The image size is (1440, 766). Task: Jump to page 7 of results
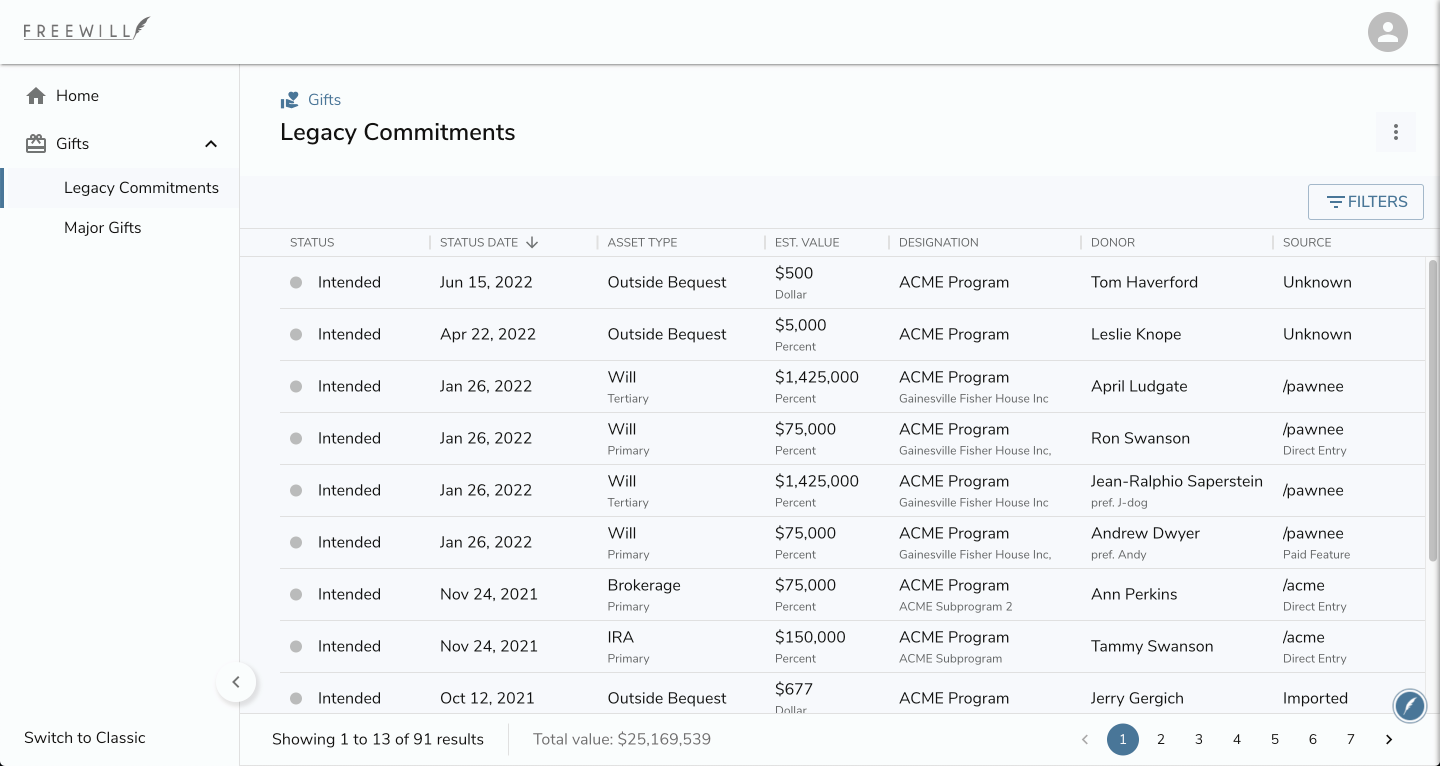point(1350,740)
